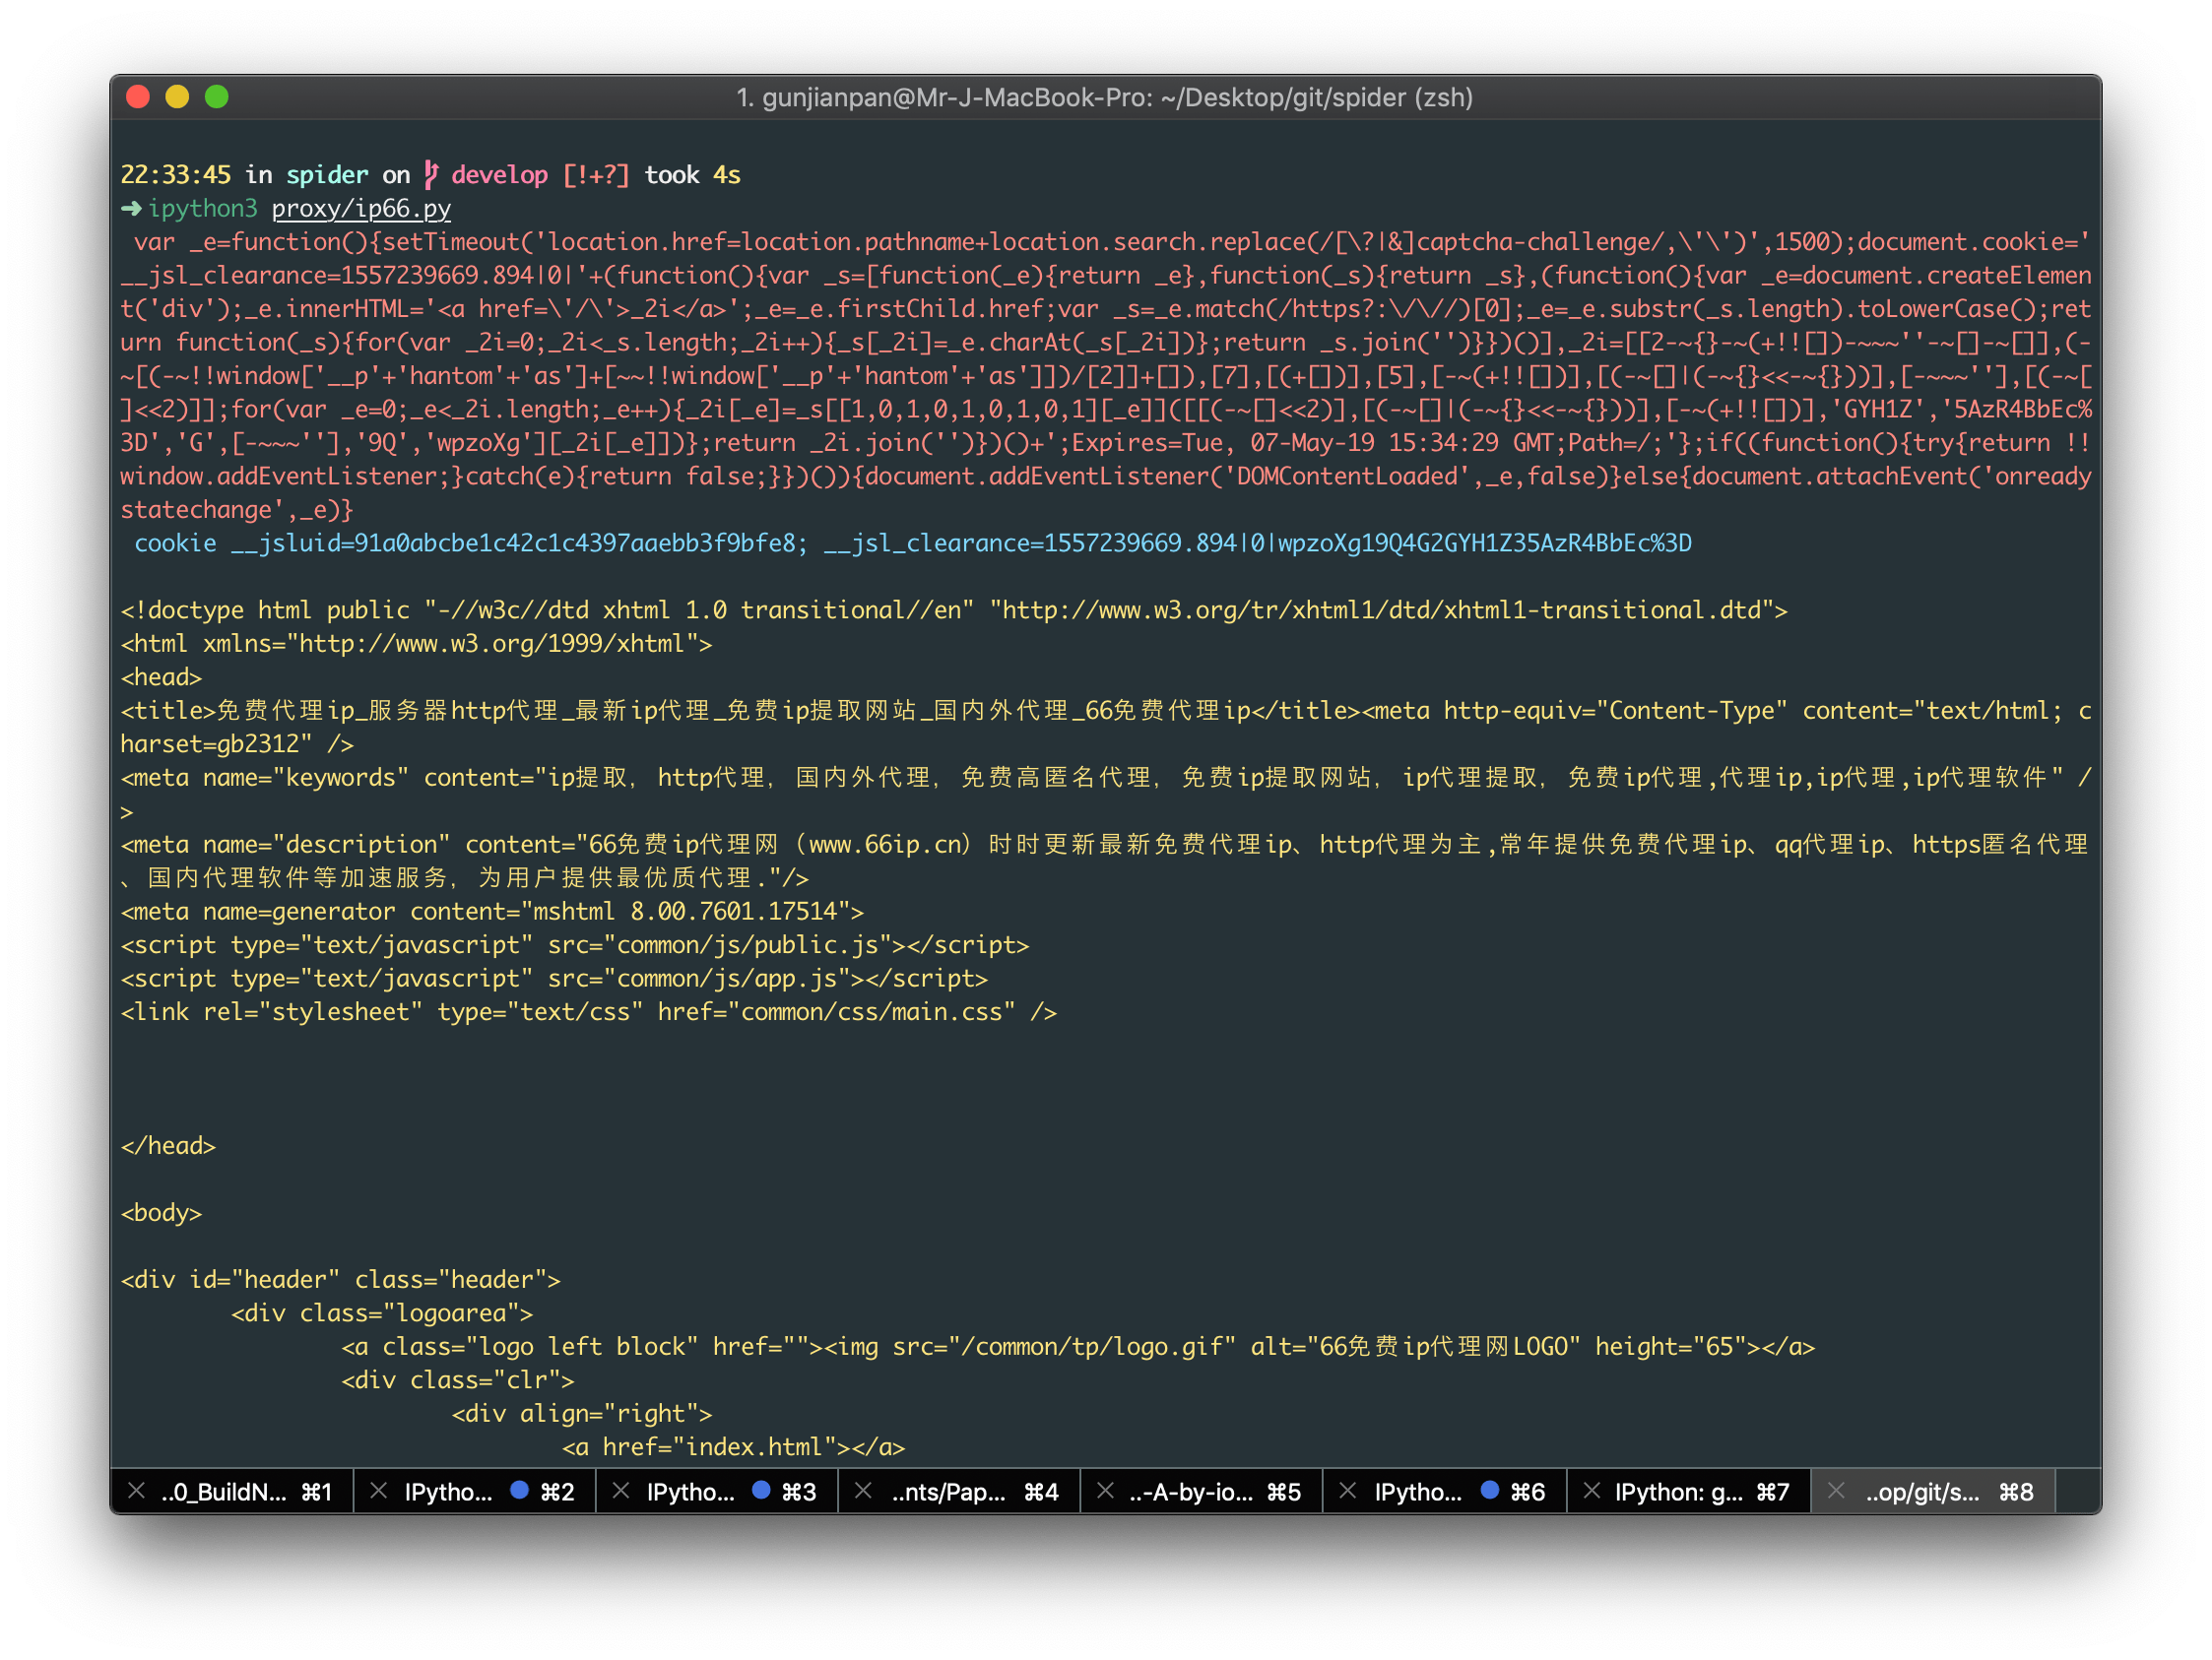This screenshot has width=2212, height=1660.
Task: Close the IPython: g... tab with its X
Action: [1591, 1491]
